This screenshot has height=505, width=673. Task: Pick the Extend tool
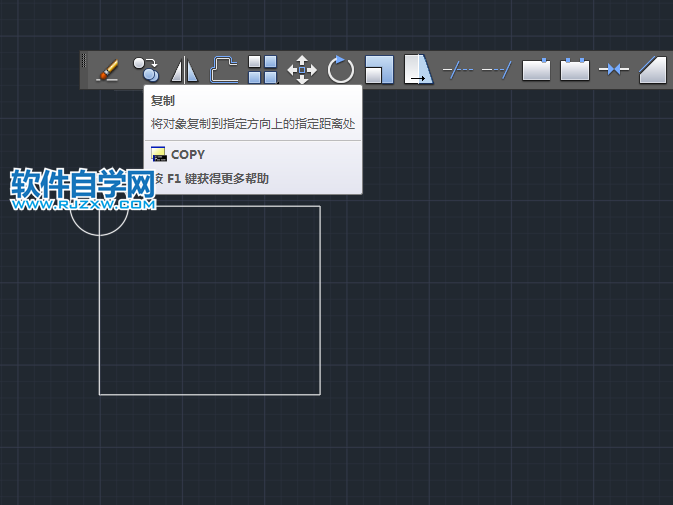point(496,69)
